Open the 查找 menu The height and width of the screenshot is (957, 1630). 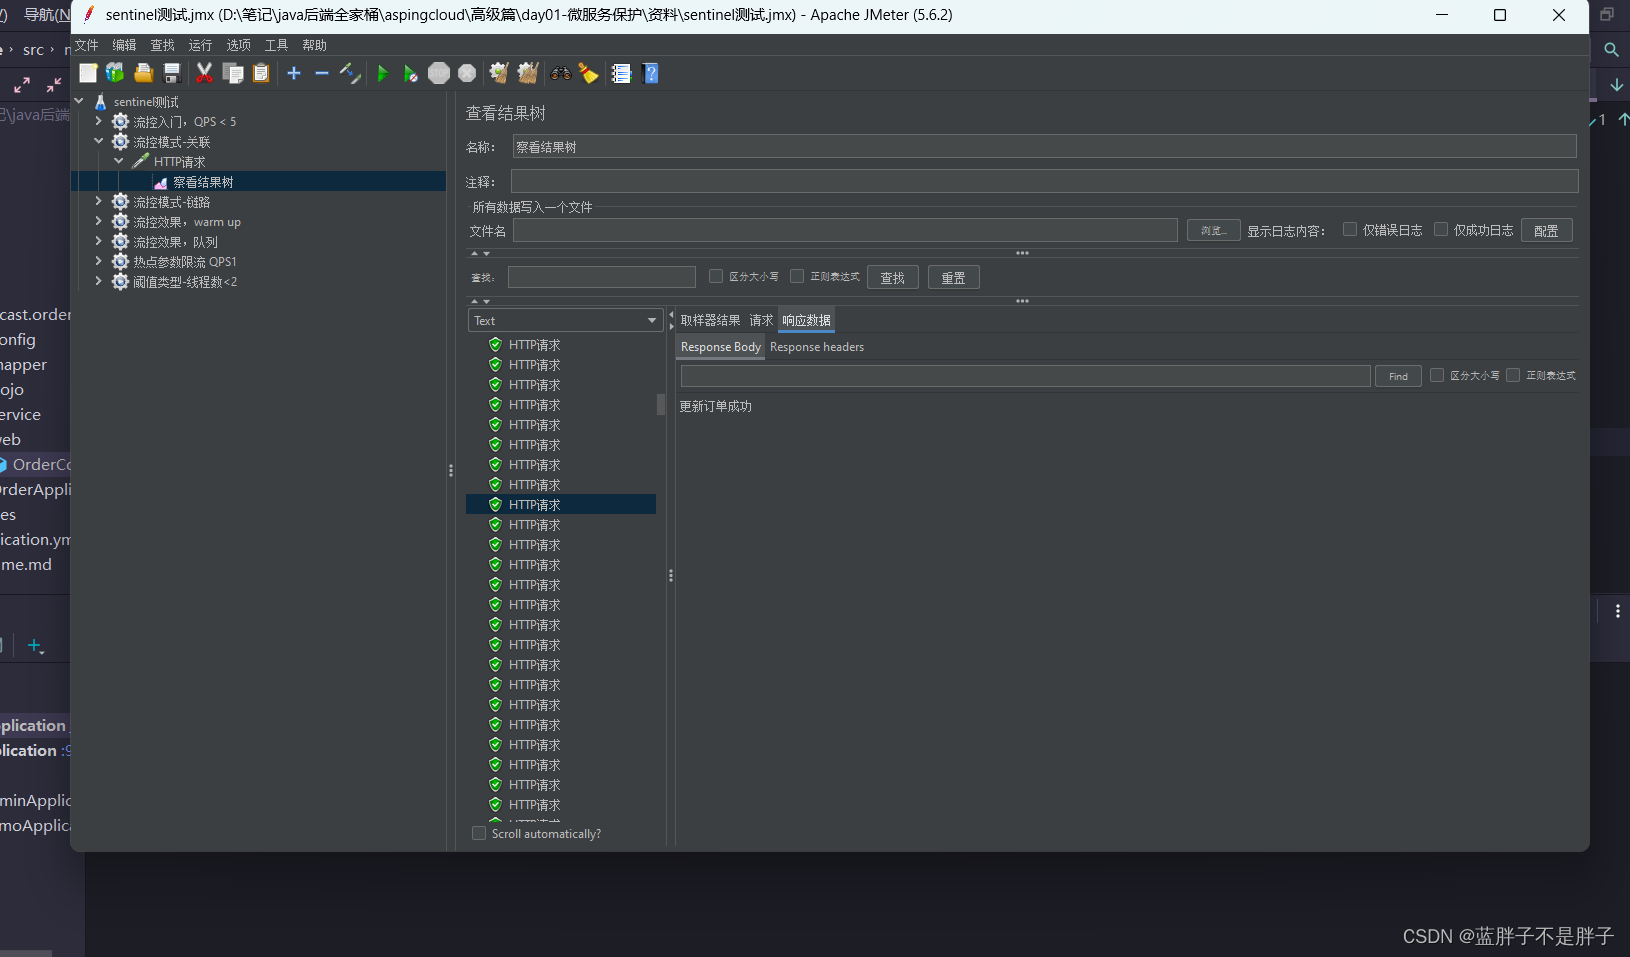pos(162,45)
